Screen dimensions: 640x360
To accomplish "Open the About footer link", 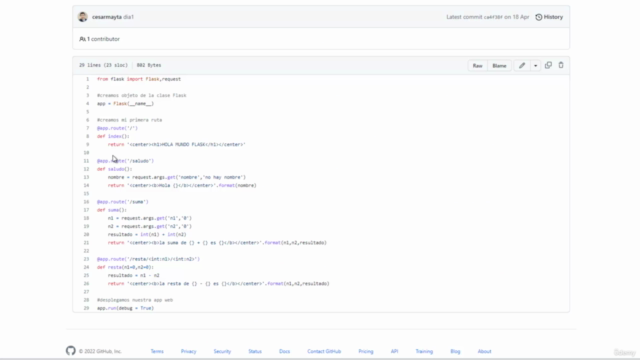I will [484, 351].
